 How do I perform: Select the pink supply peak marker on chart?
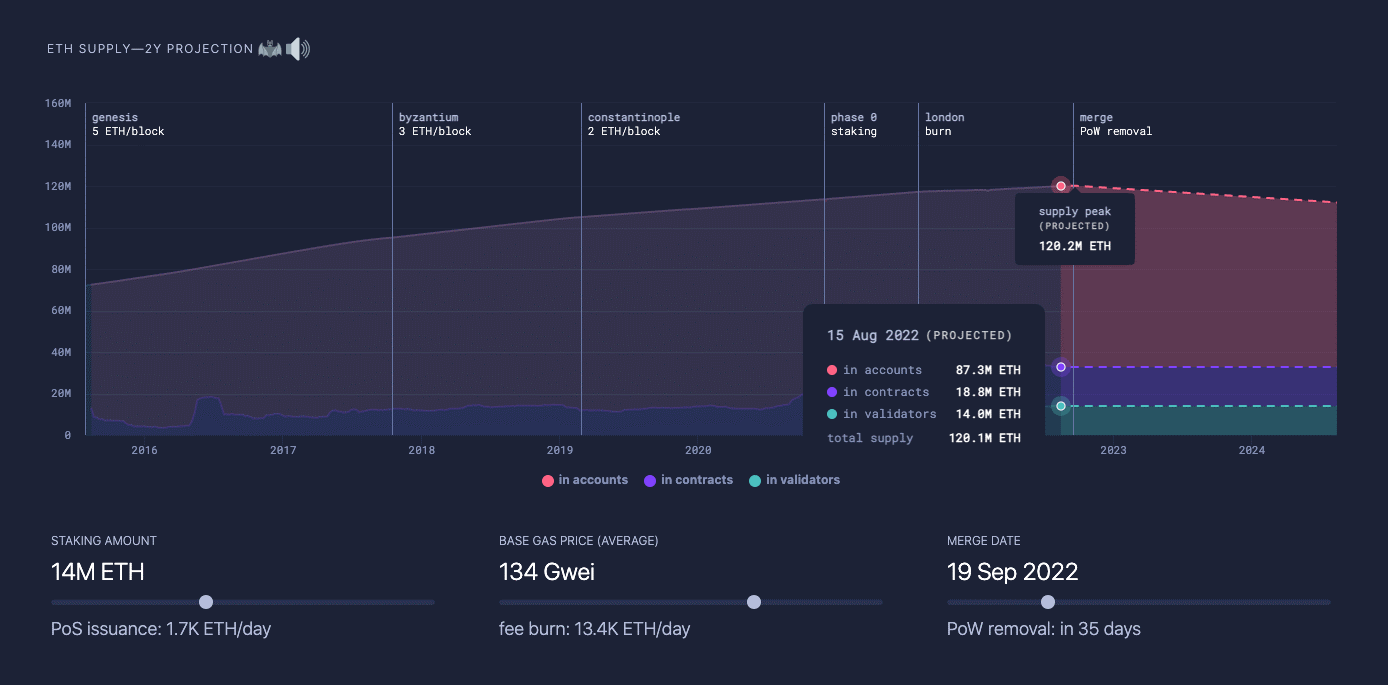click(1060, 185)
